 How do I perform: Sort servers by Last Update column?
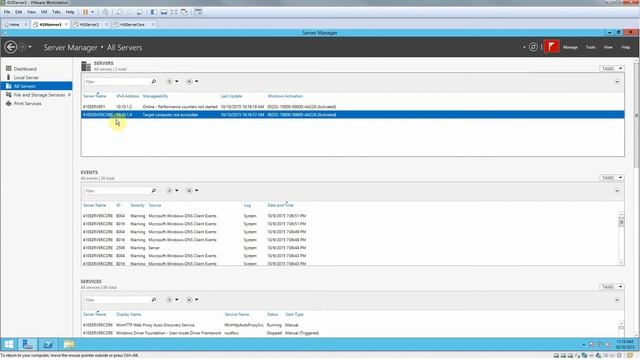tap(231, 96)
